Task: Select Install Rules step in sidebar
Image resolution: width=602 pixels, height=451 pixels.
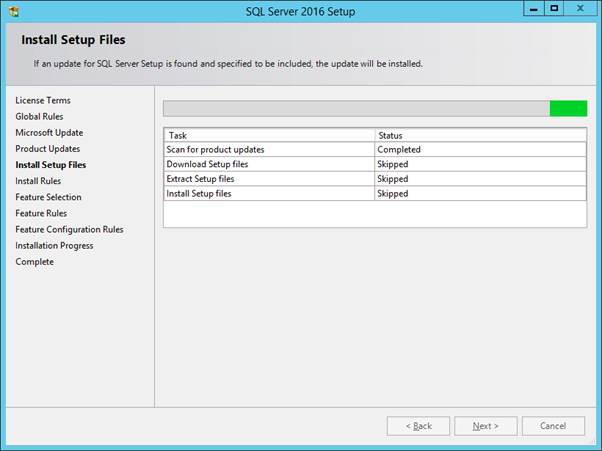Action: pyautogui.click(x=38, y=181)
